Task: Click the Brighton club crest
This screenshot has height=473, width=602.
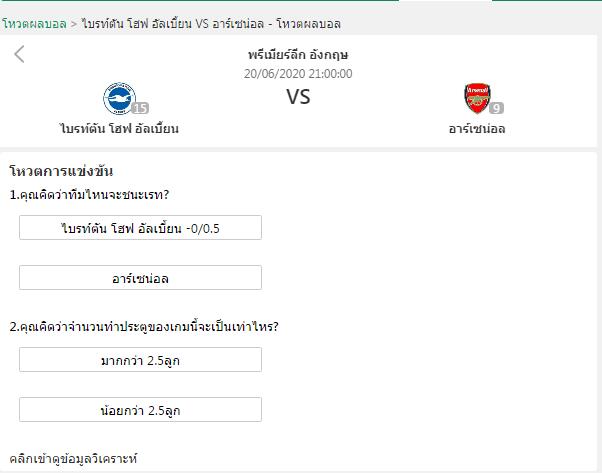Action: [x=119, y=98]
